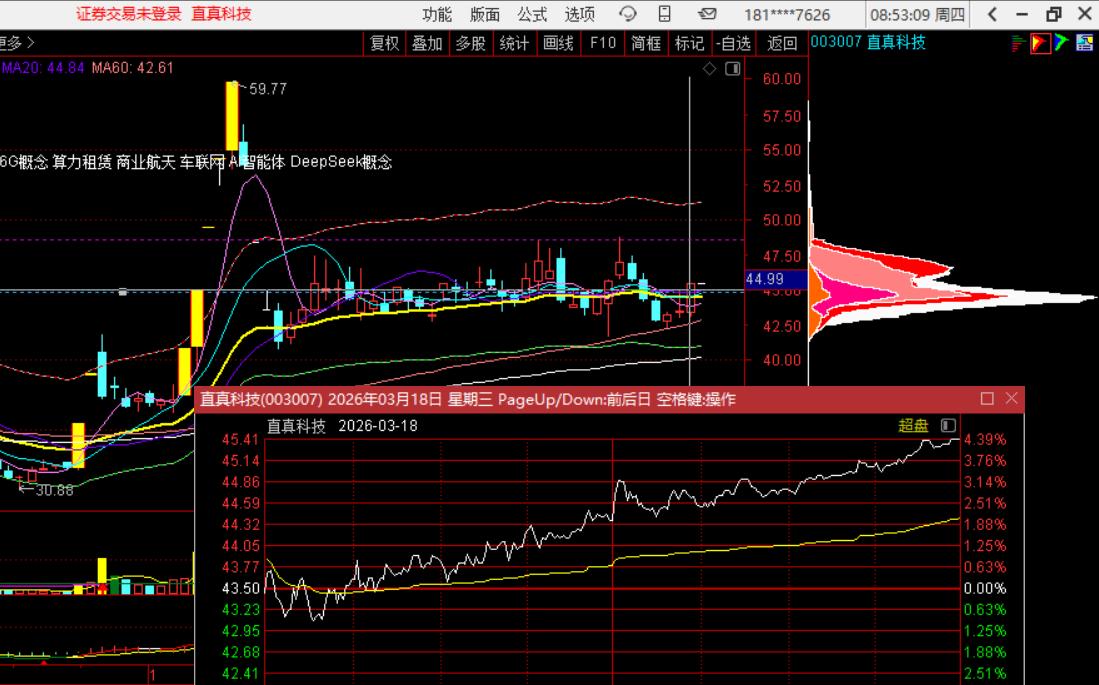Open the 公式 menu
The height and width of the screenshot is (685, 1099).
point(532,14)
